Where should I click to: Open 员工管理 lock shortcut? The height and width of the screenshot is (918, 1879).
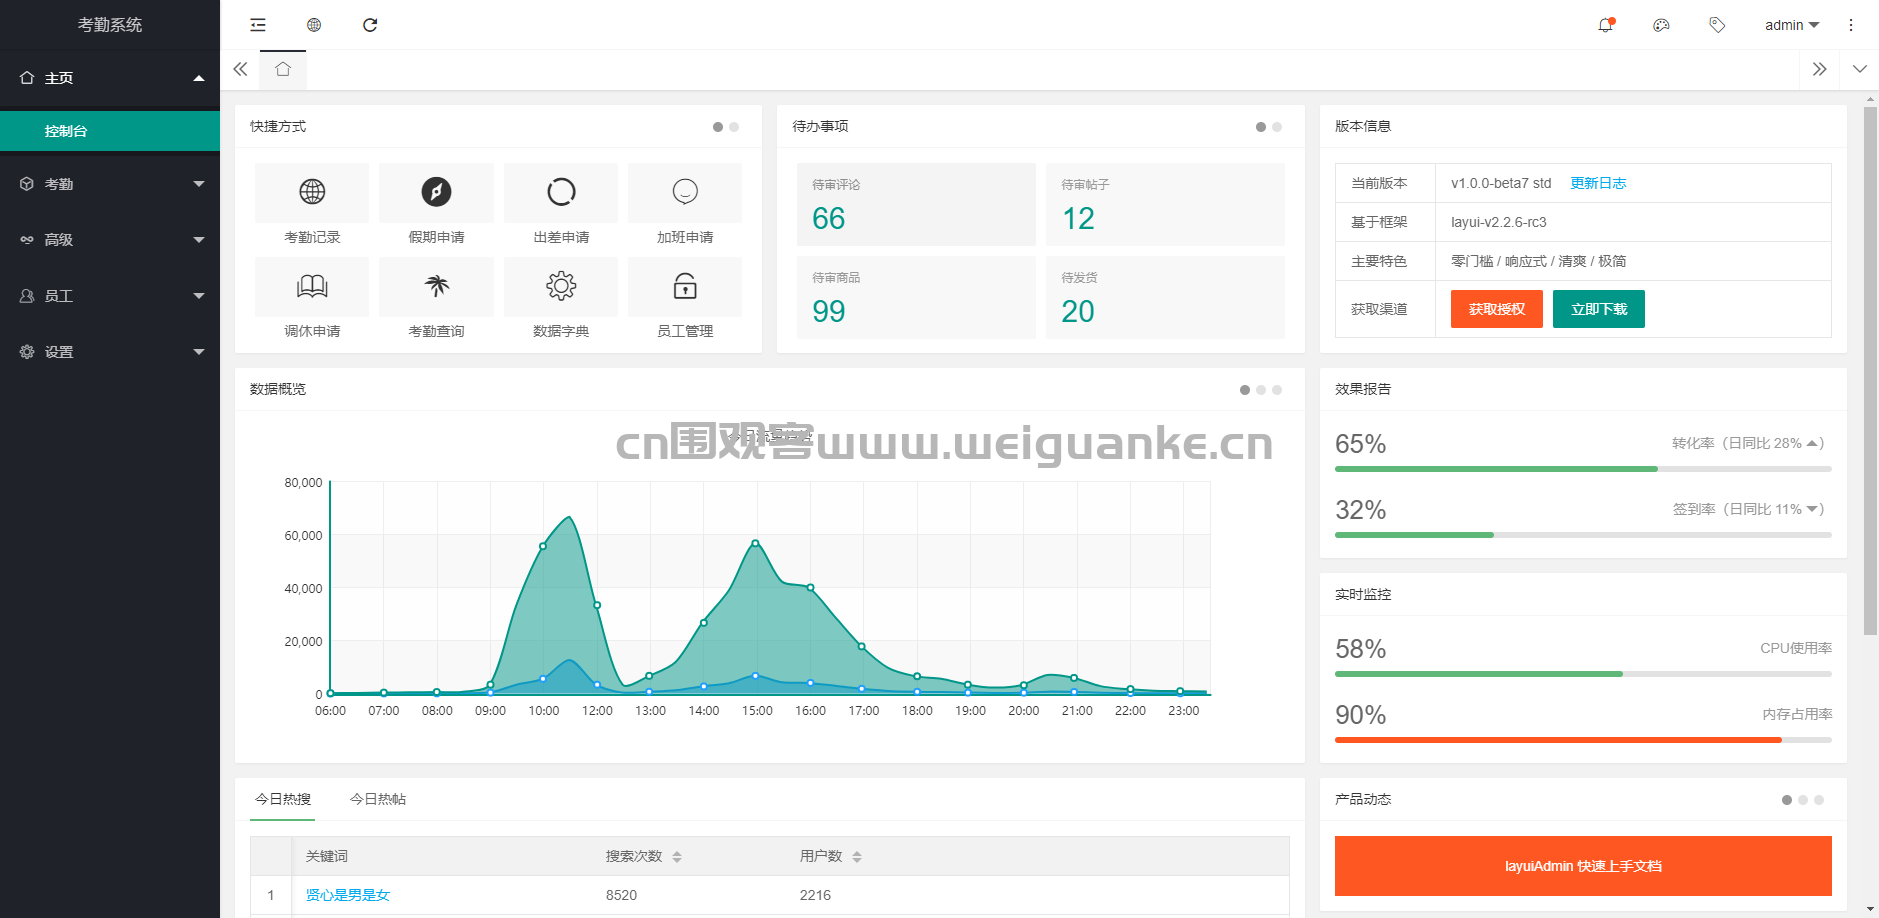685,300
